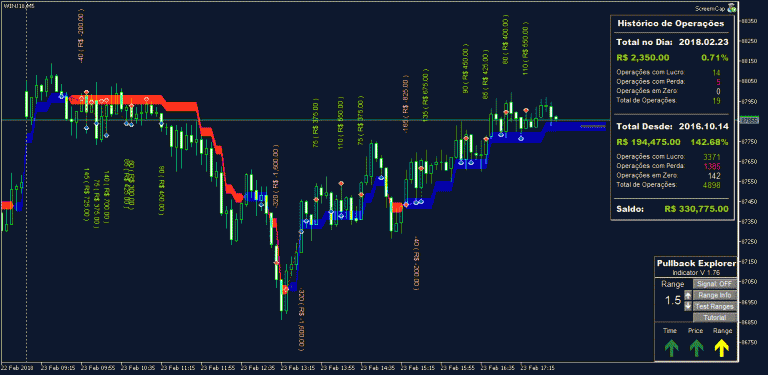This screenshot has height=375, width=768.
Task: Click the trade label 145 ( R$ 725.00 )
Action: [86, 194]
